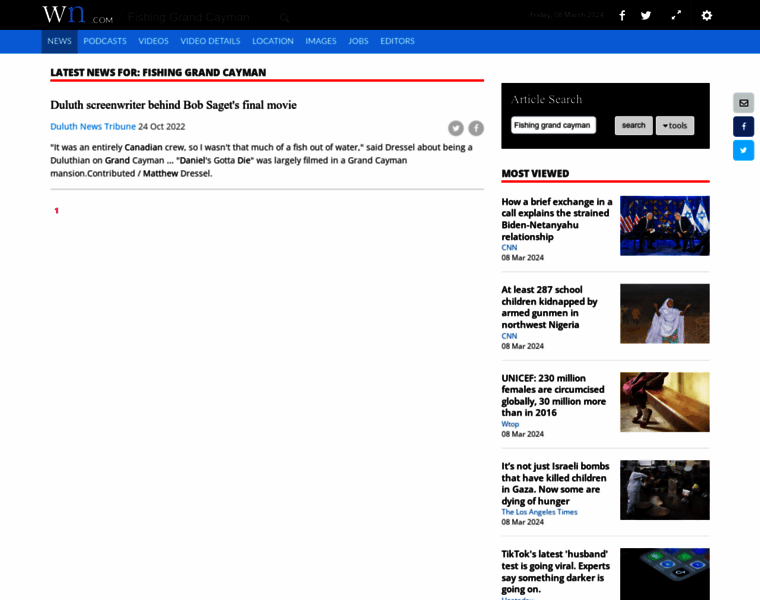This screenshot has height=600, width=760.
Task: Open the Twitter icon in top header
Action: [x=646, y=16]
